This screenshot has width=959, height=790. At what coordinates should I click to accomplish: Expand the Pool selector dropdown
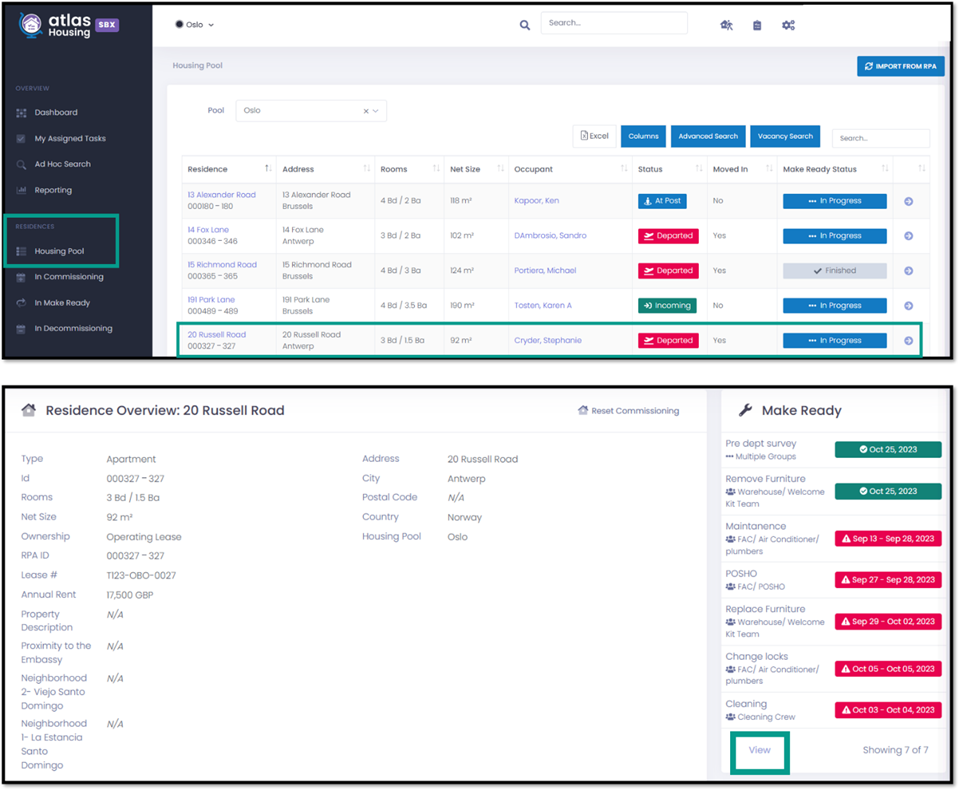click(x=376, y=111)
